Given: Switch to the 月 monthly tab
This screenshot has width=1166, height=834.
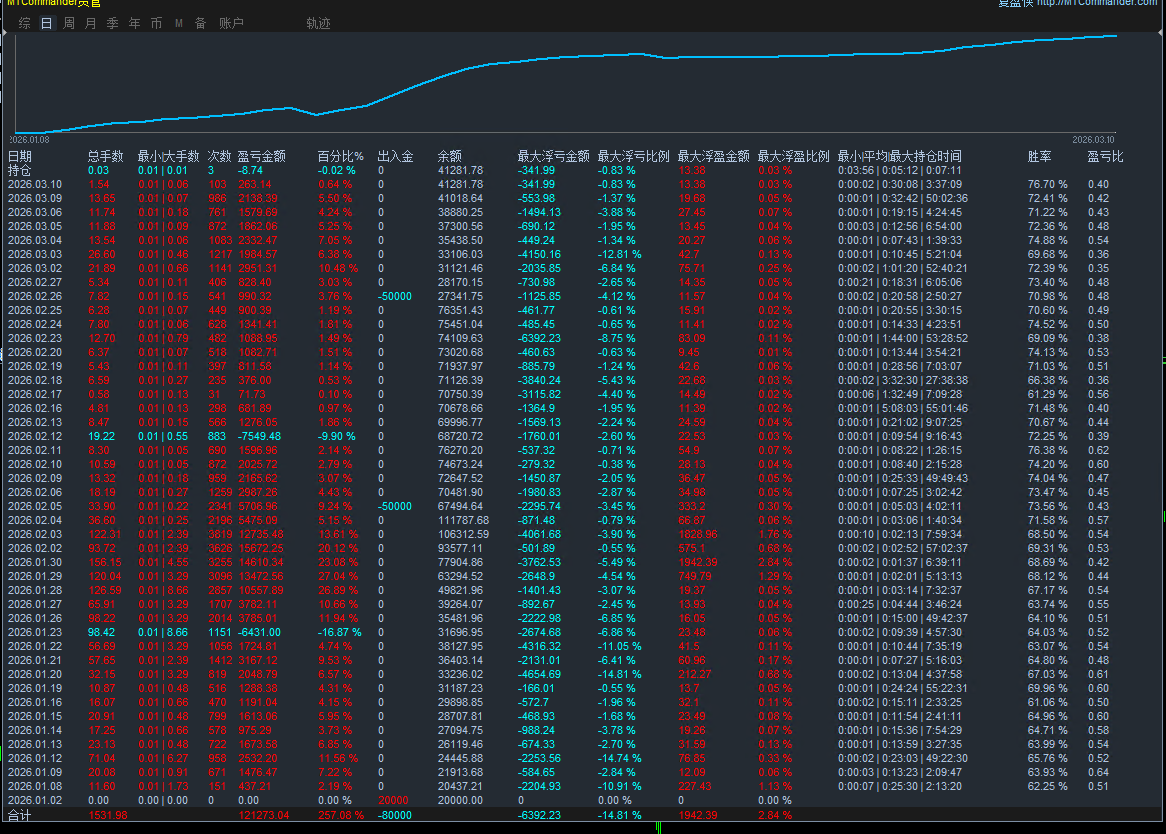Looking at the screenshot, I should tap(90, 23).
